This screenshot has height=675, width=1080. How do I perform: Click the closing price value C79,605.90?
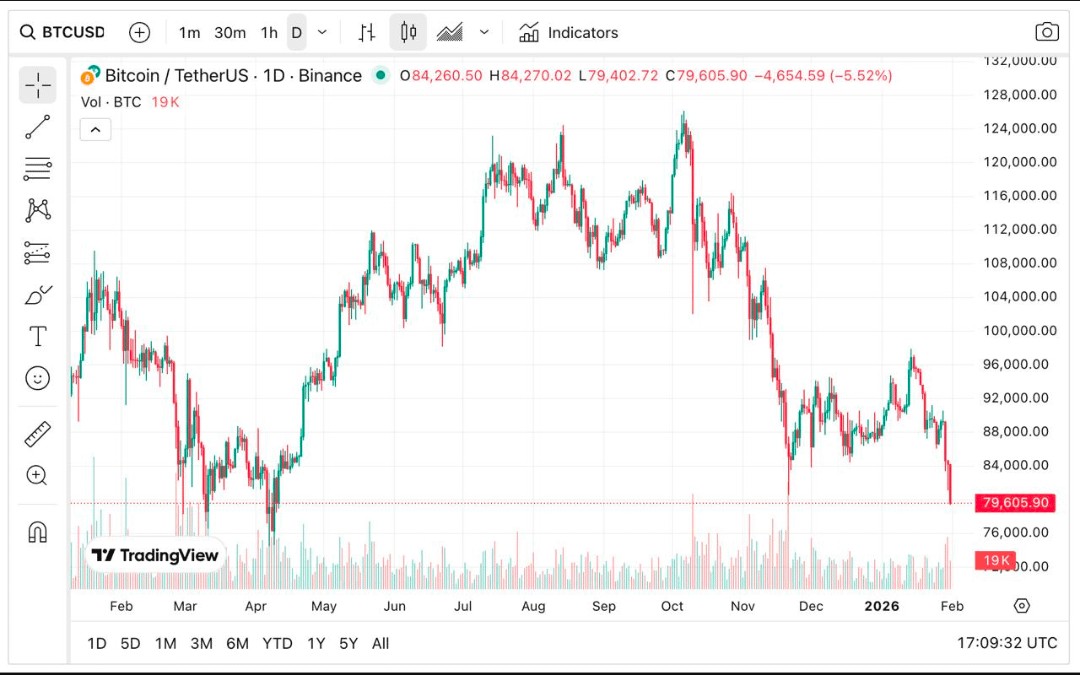point(706,75)
